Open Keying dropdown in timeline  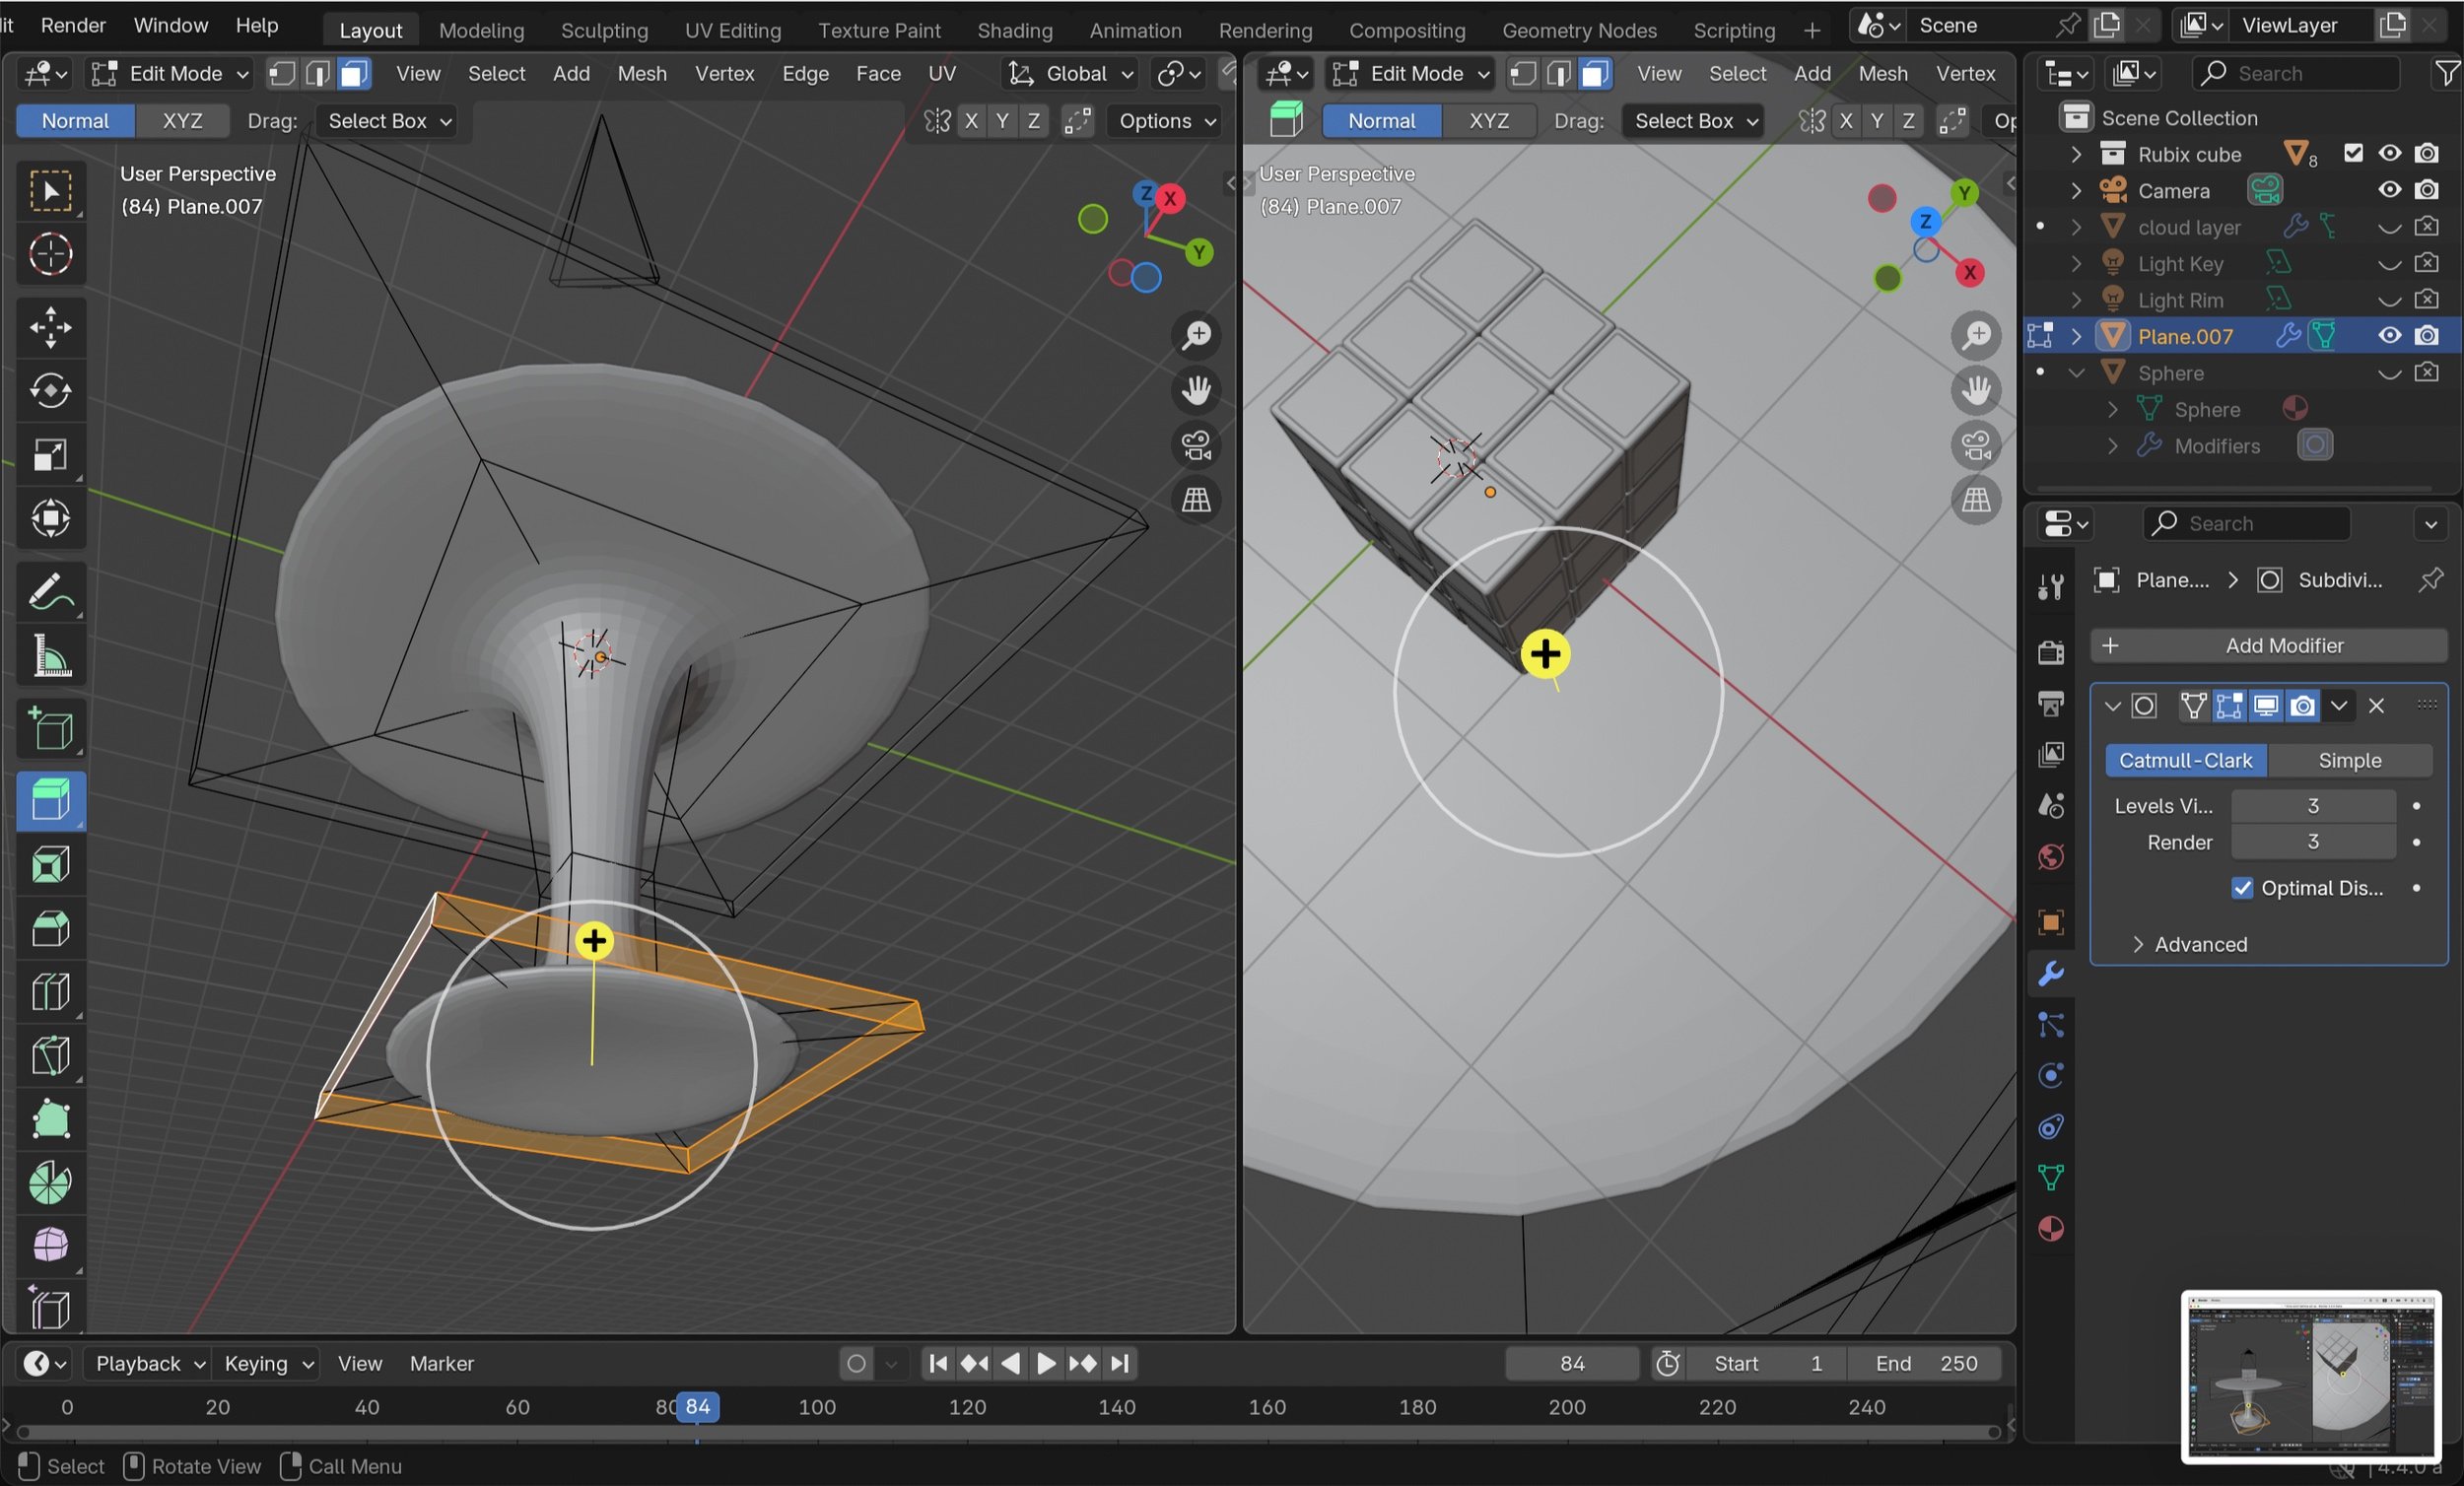[x=268, y=1363]
